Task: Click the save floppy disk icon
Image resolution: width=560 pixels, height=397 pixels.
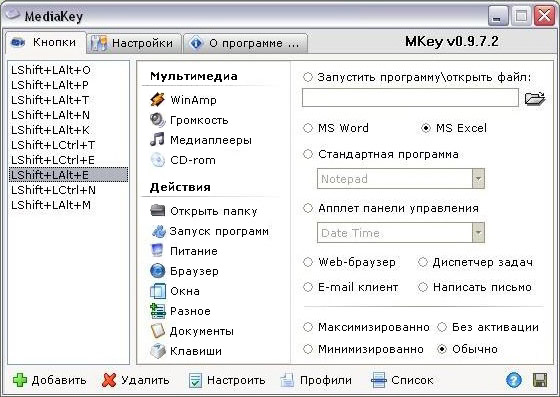Action: (x=540, y=380)
